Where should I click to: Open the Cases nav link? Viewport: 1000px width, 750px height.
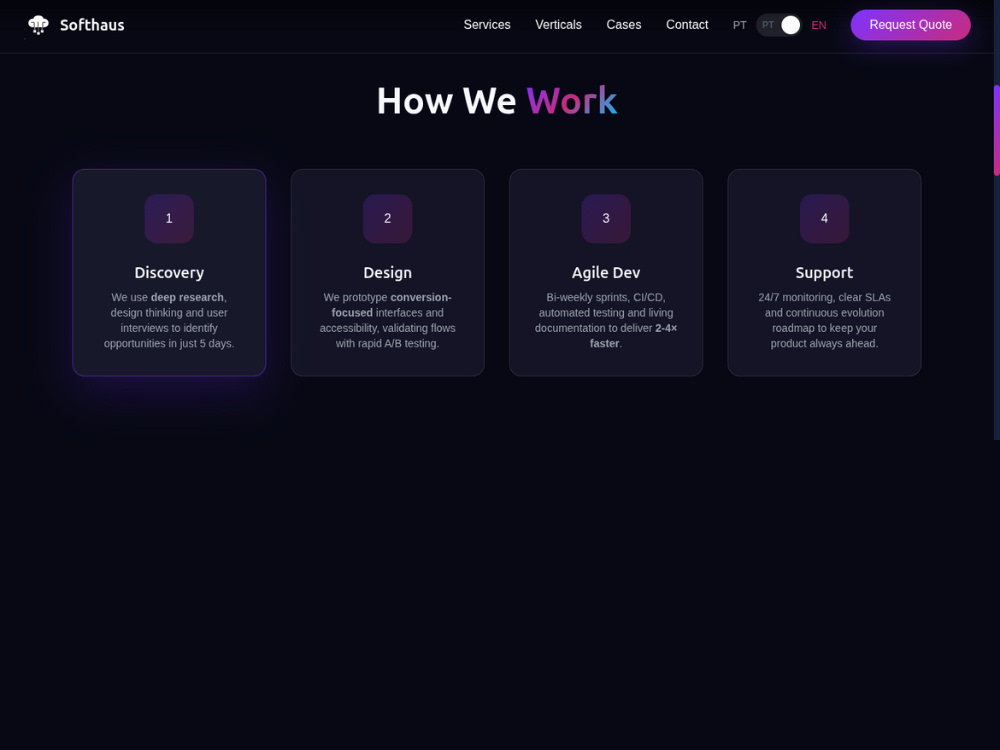click(624, 25)
